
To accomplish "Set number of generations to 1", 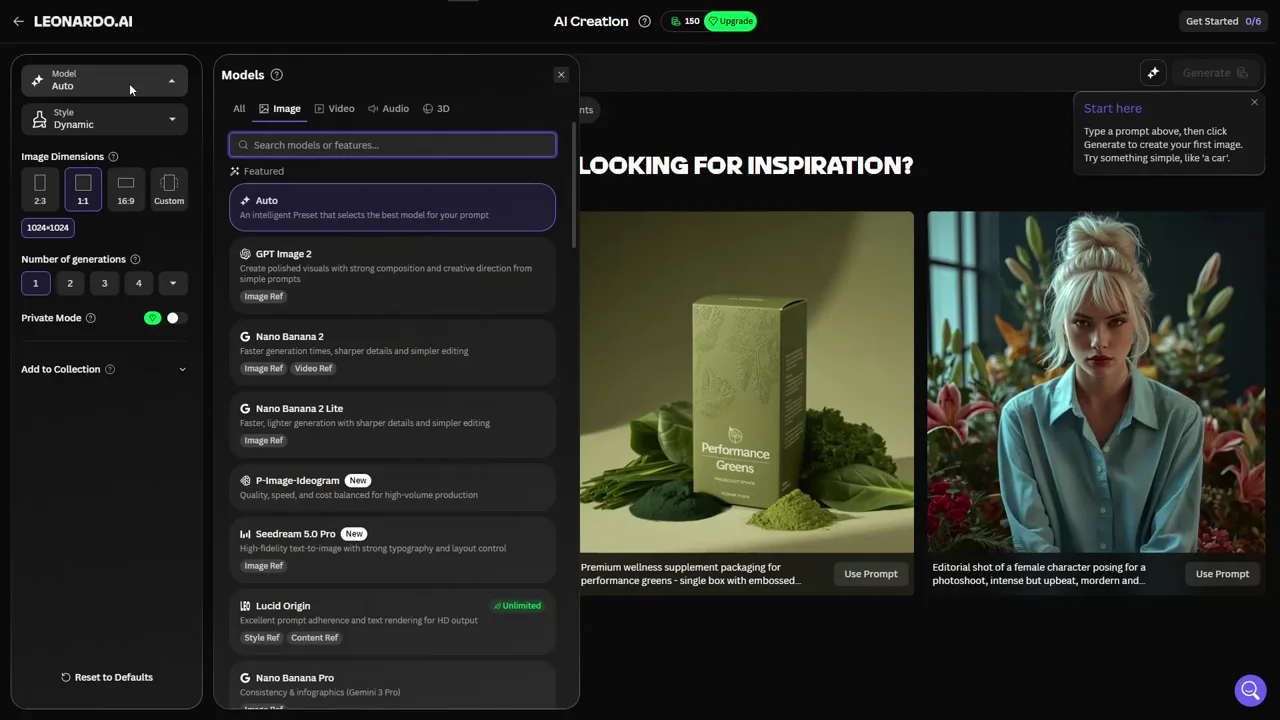I will coord(35,283).
